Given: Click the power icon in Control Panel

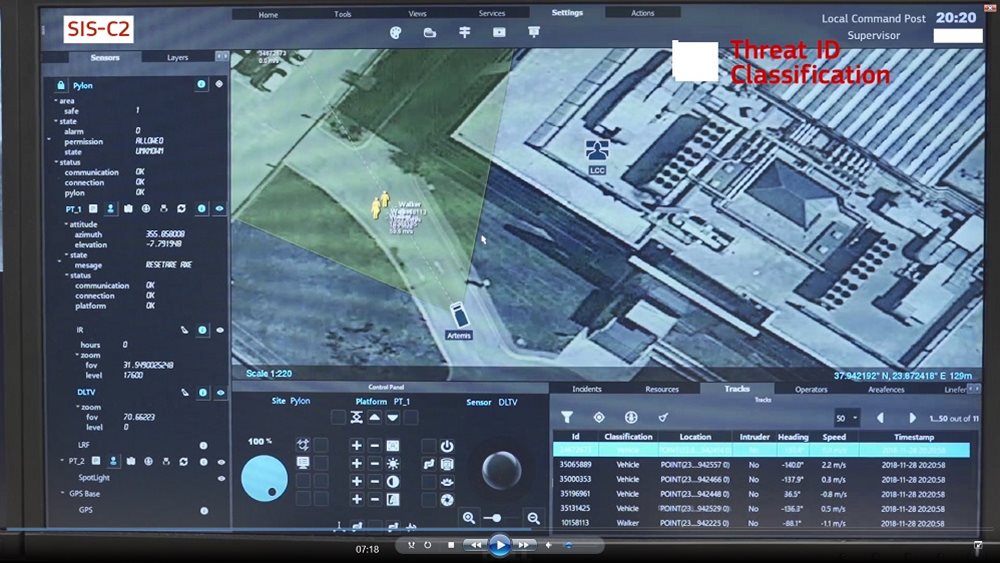Looking at the screenshot, I should (447, 446).
